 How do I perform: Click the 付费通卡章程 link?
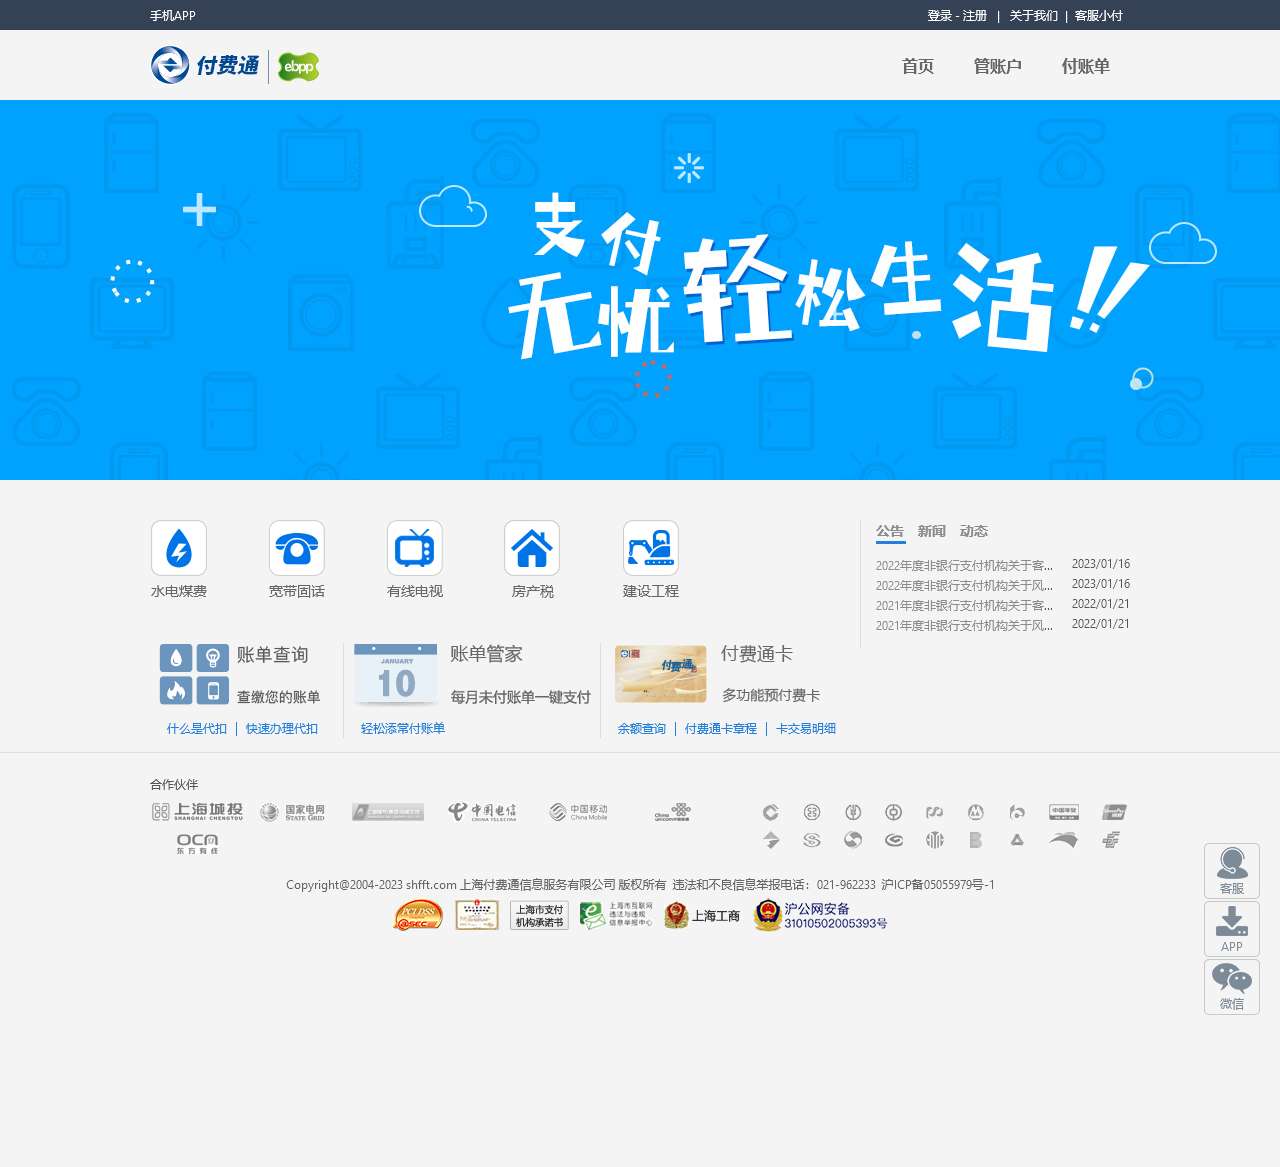721,728
